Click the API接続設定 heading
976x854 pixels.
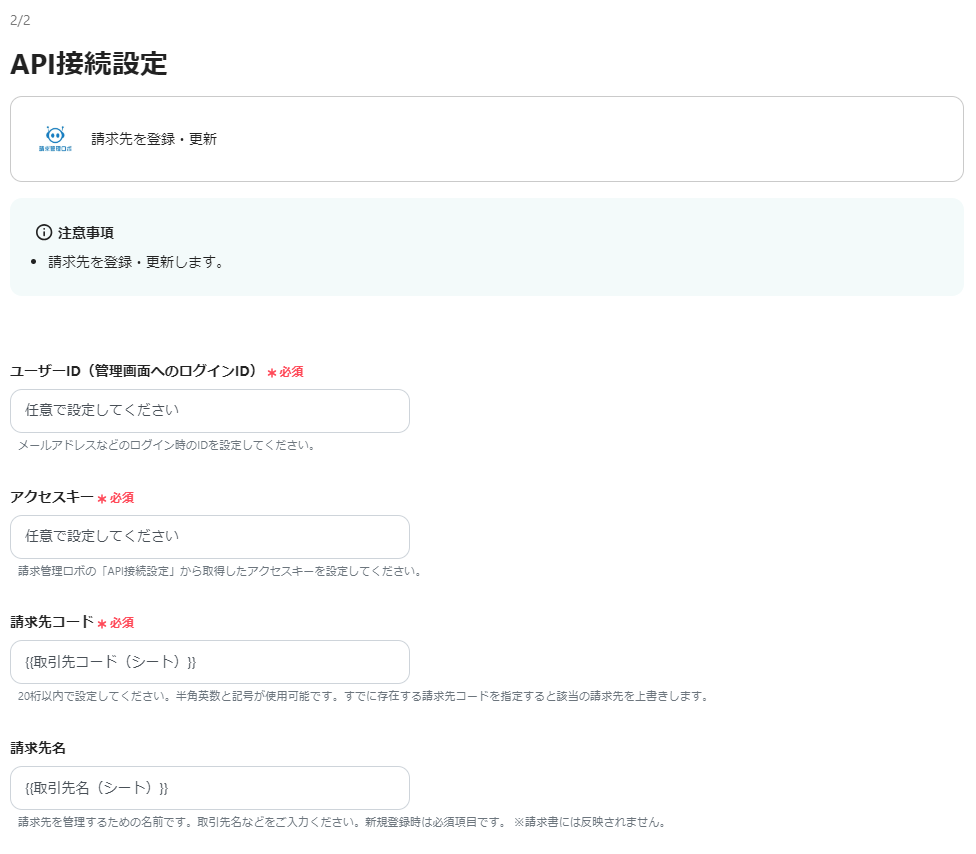(88, 63)
